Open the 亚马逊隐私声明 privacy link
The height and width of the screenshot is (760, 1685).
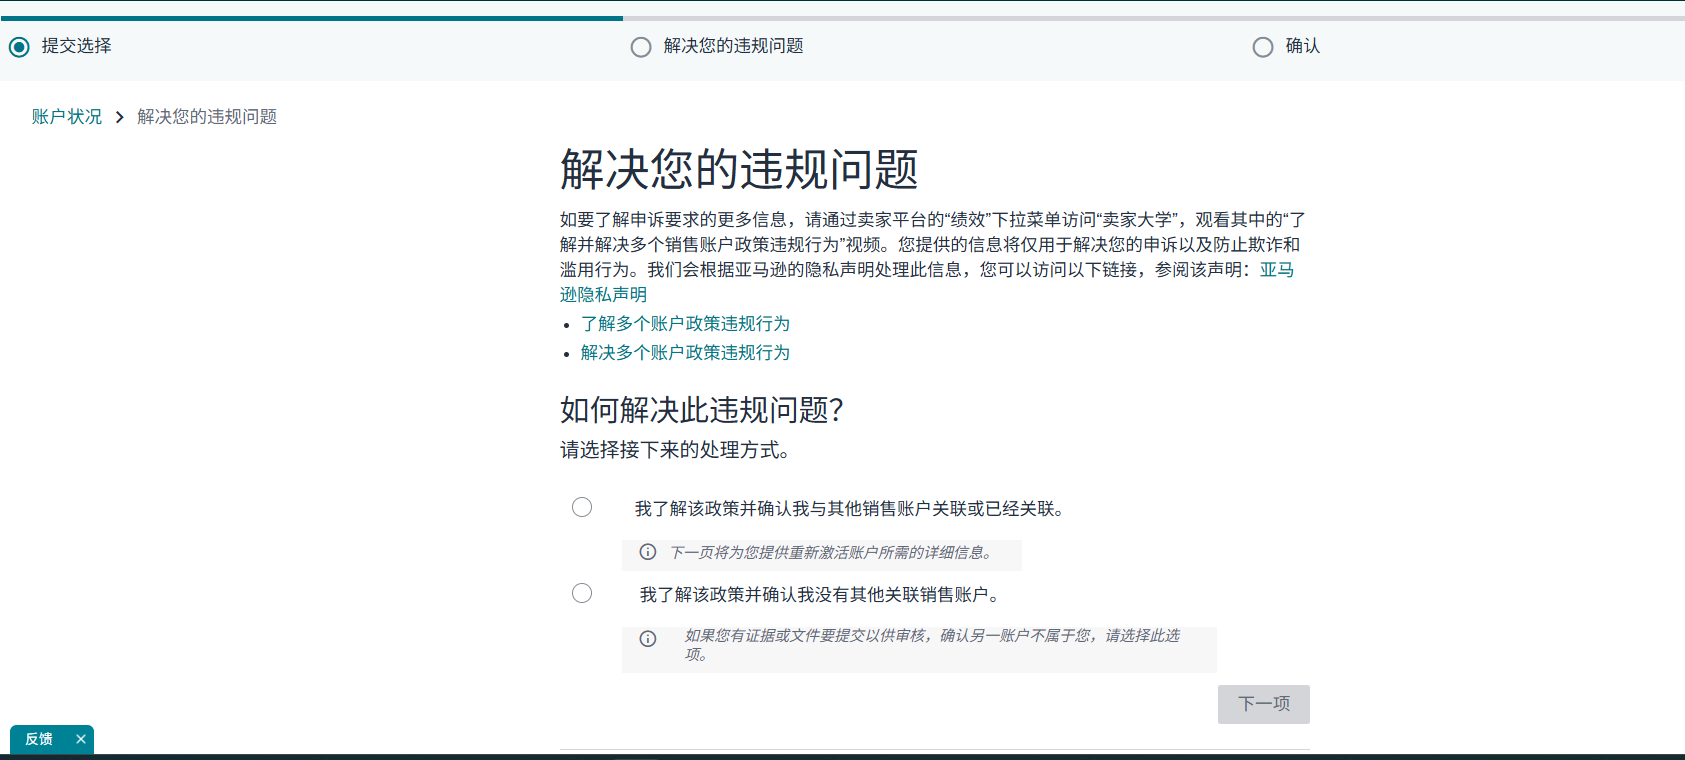click(x=1276, y=270)
